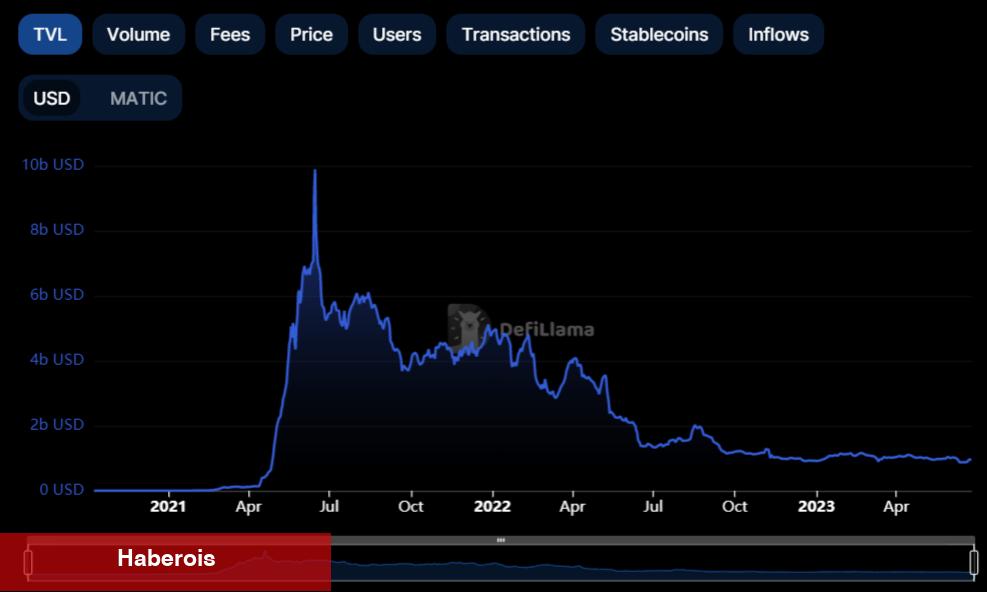Click the 2023 date label
Screen dimensions: 987x592
[816, 506]
